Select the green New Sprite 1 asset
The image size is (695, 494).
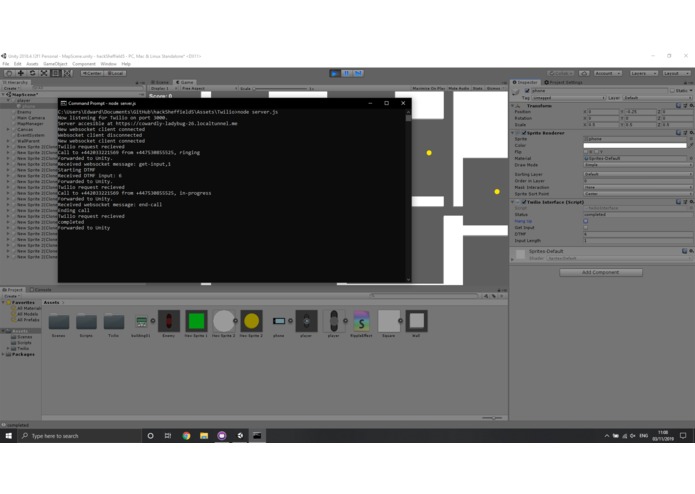[x=196, y=321]
